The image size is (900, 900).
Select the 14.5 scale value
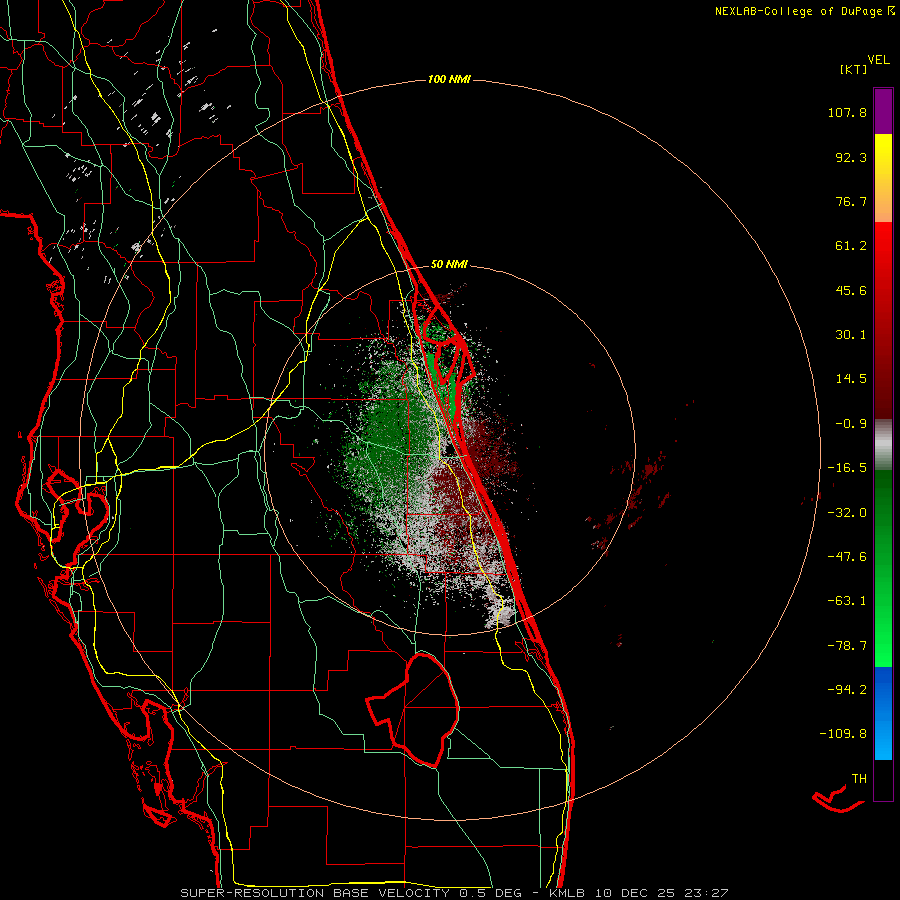(851, 379)
